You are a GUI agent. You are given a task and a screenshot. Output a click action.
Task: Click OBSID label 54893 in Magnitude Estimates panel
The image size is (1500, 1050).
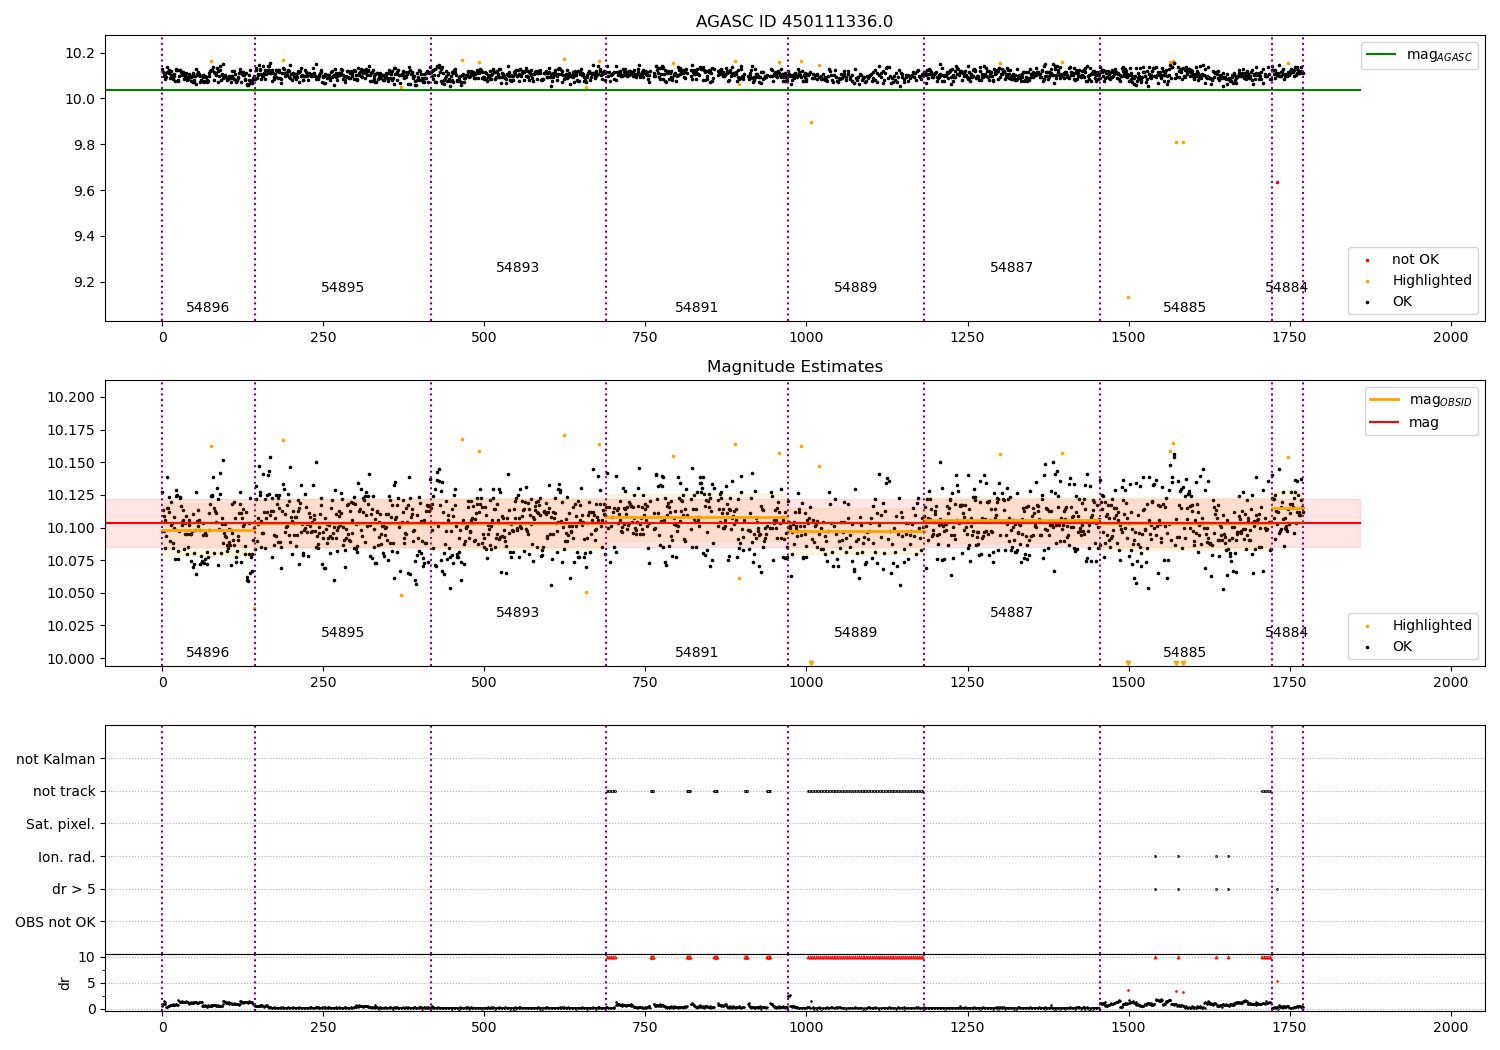tap(517, 613)
